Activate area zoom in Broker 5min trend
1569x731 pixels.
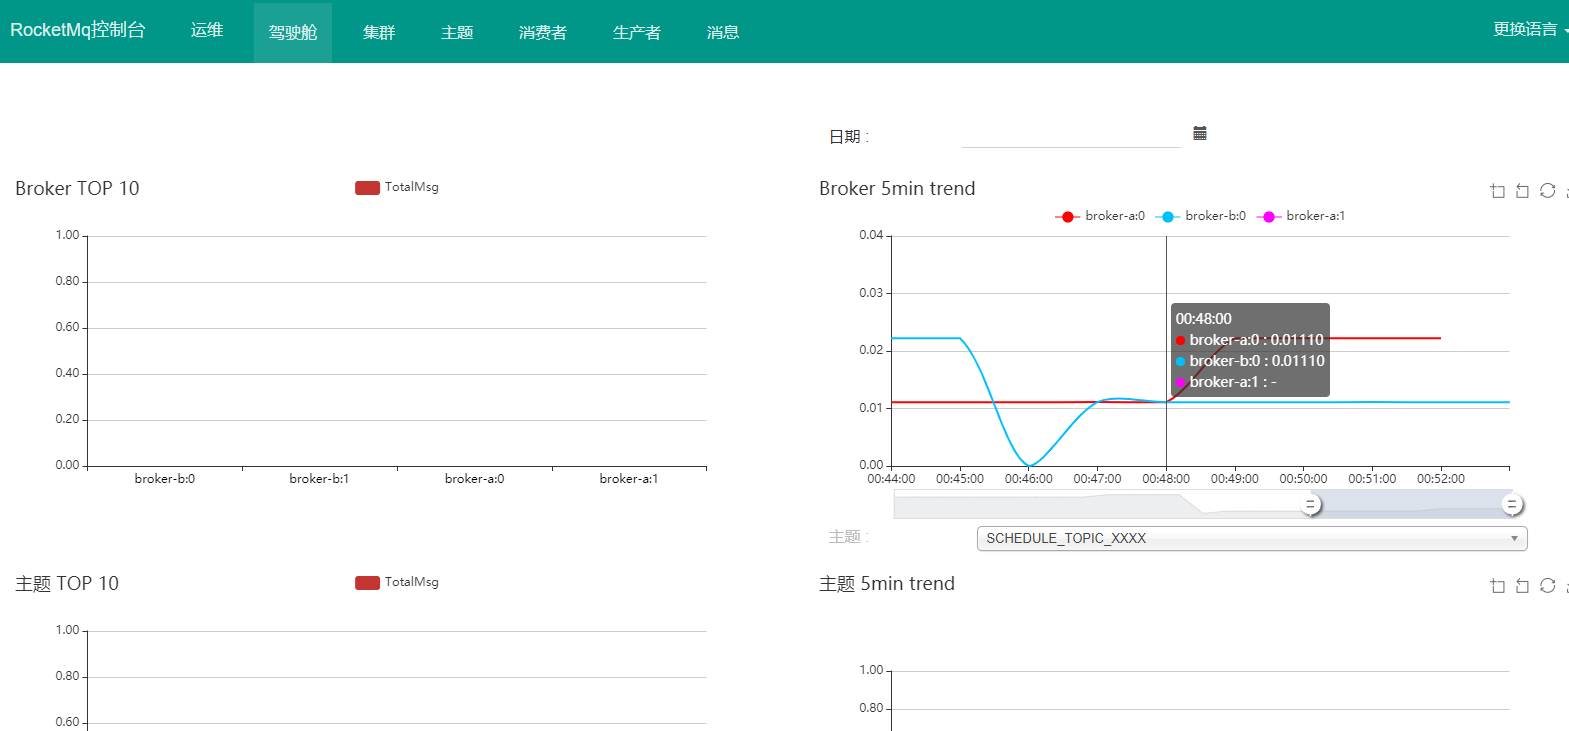(x=1497, y=191)
